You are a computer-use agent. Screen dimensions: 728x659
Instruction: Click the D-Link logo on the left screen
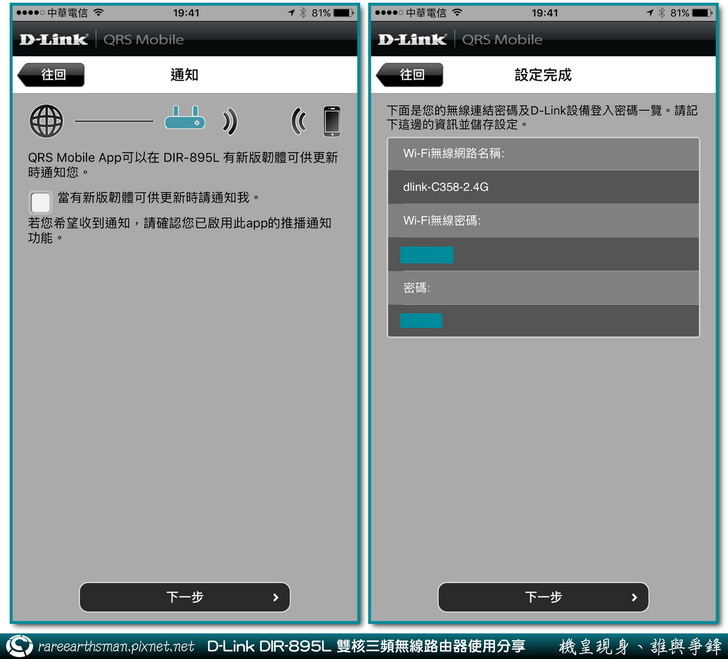[x=53, y=39]
